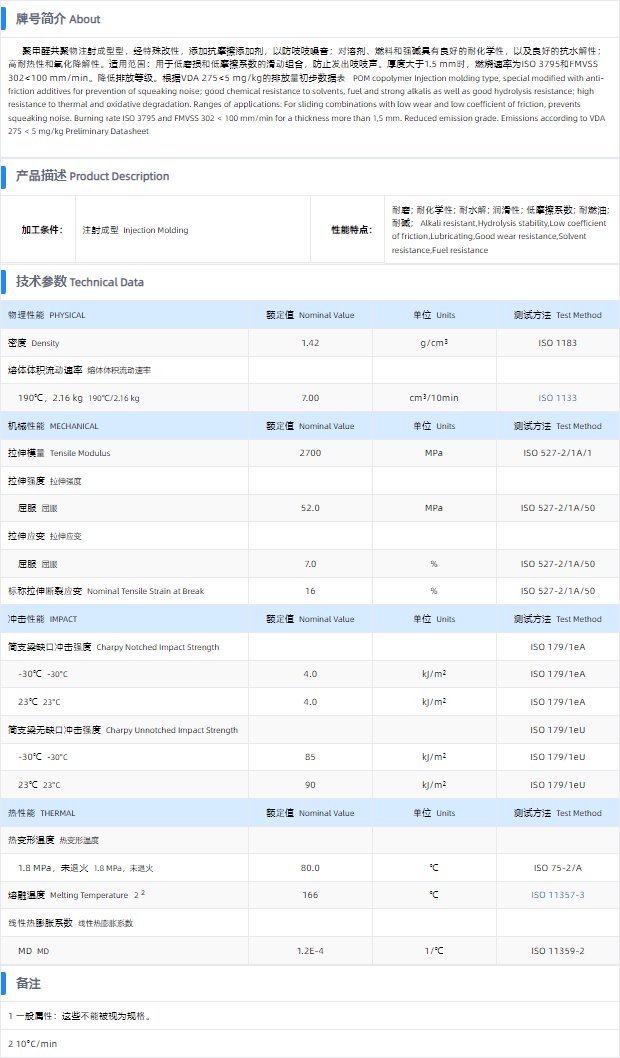620x1058 pixels.
Task: Click the 线性热膨胀系数 row label
Action: (70, 923)
